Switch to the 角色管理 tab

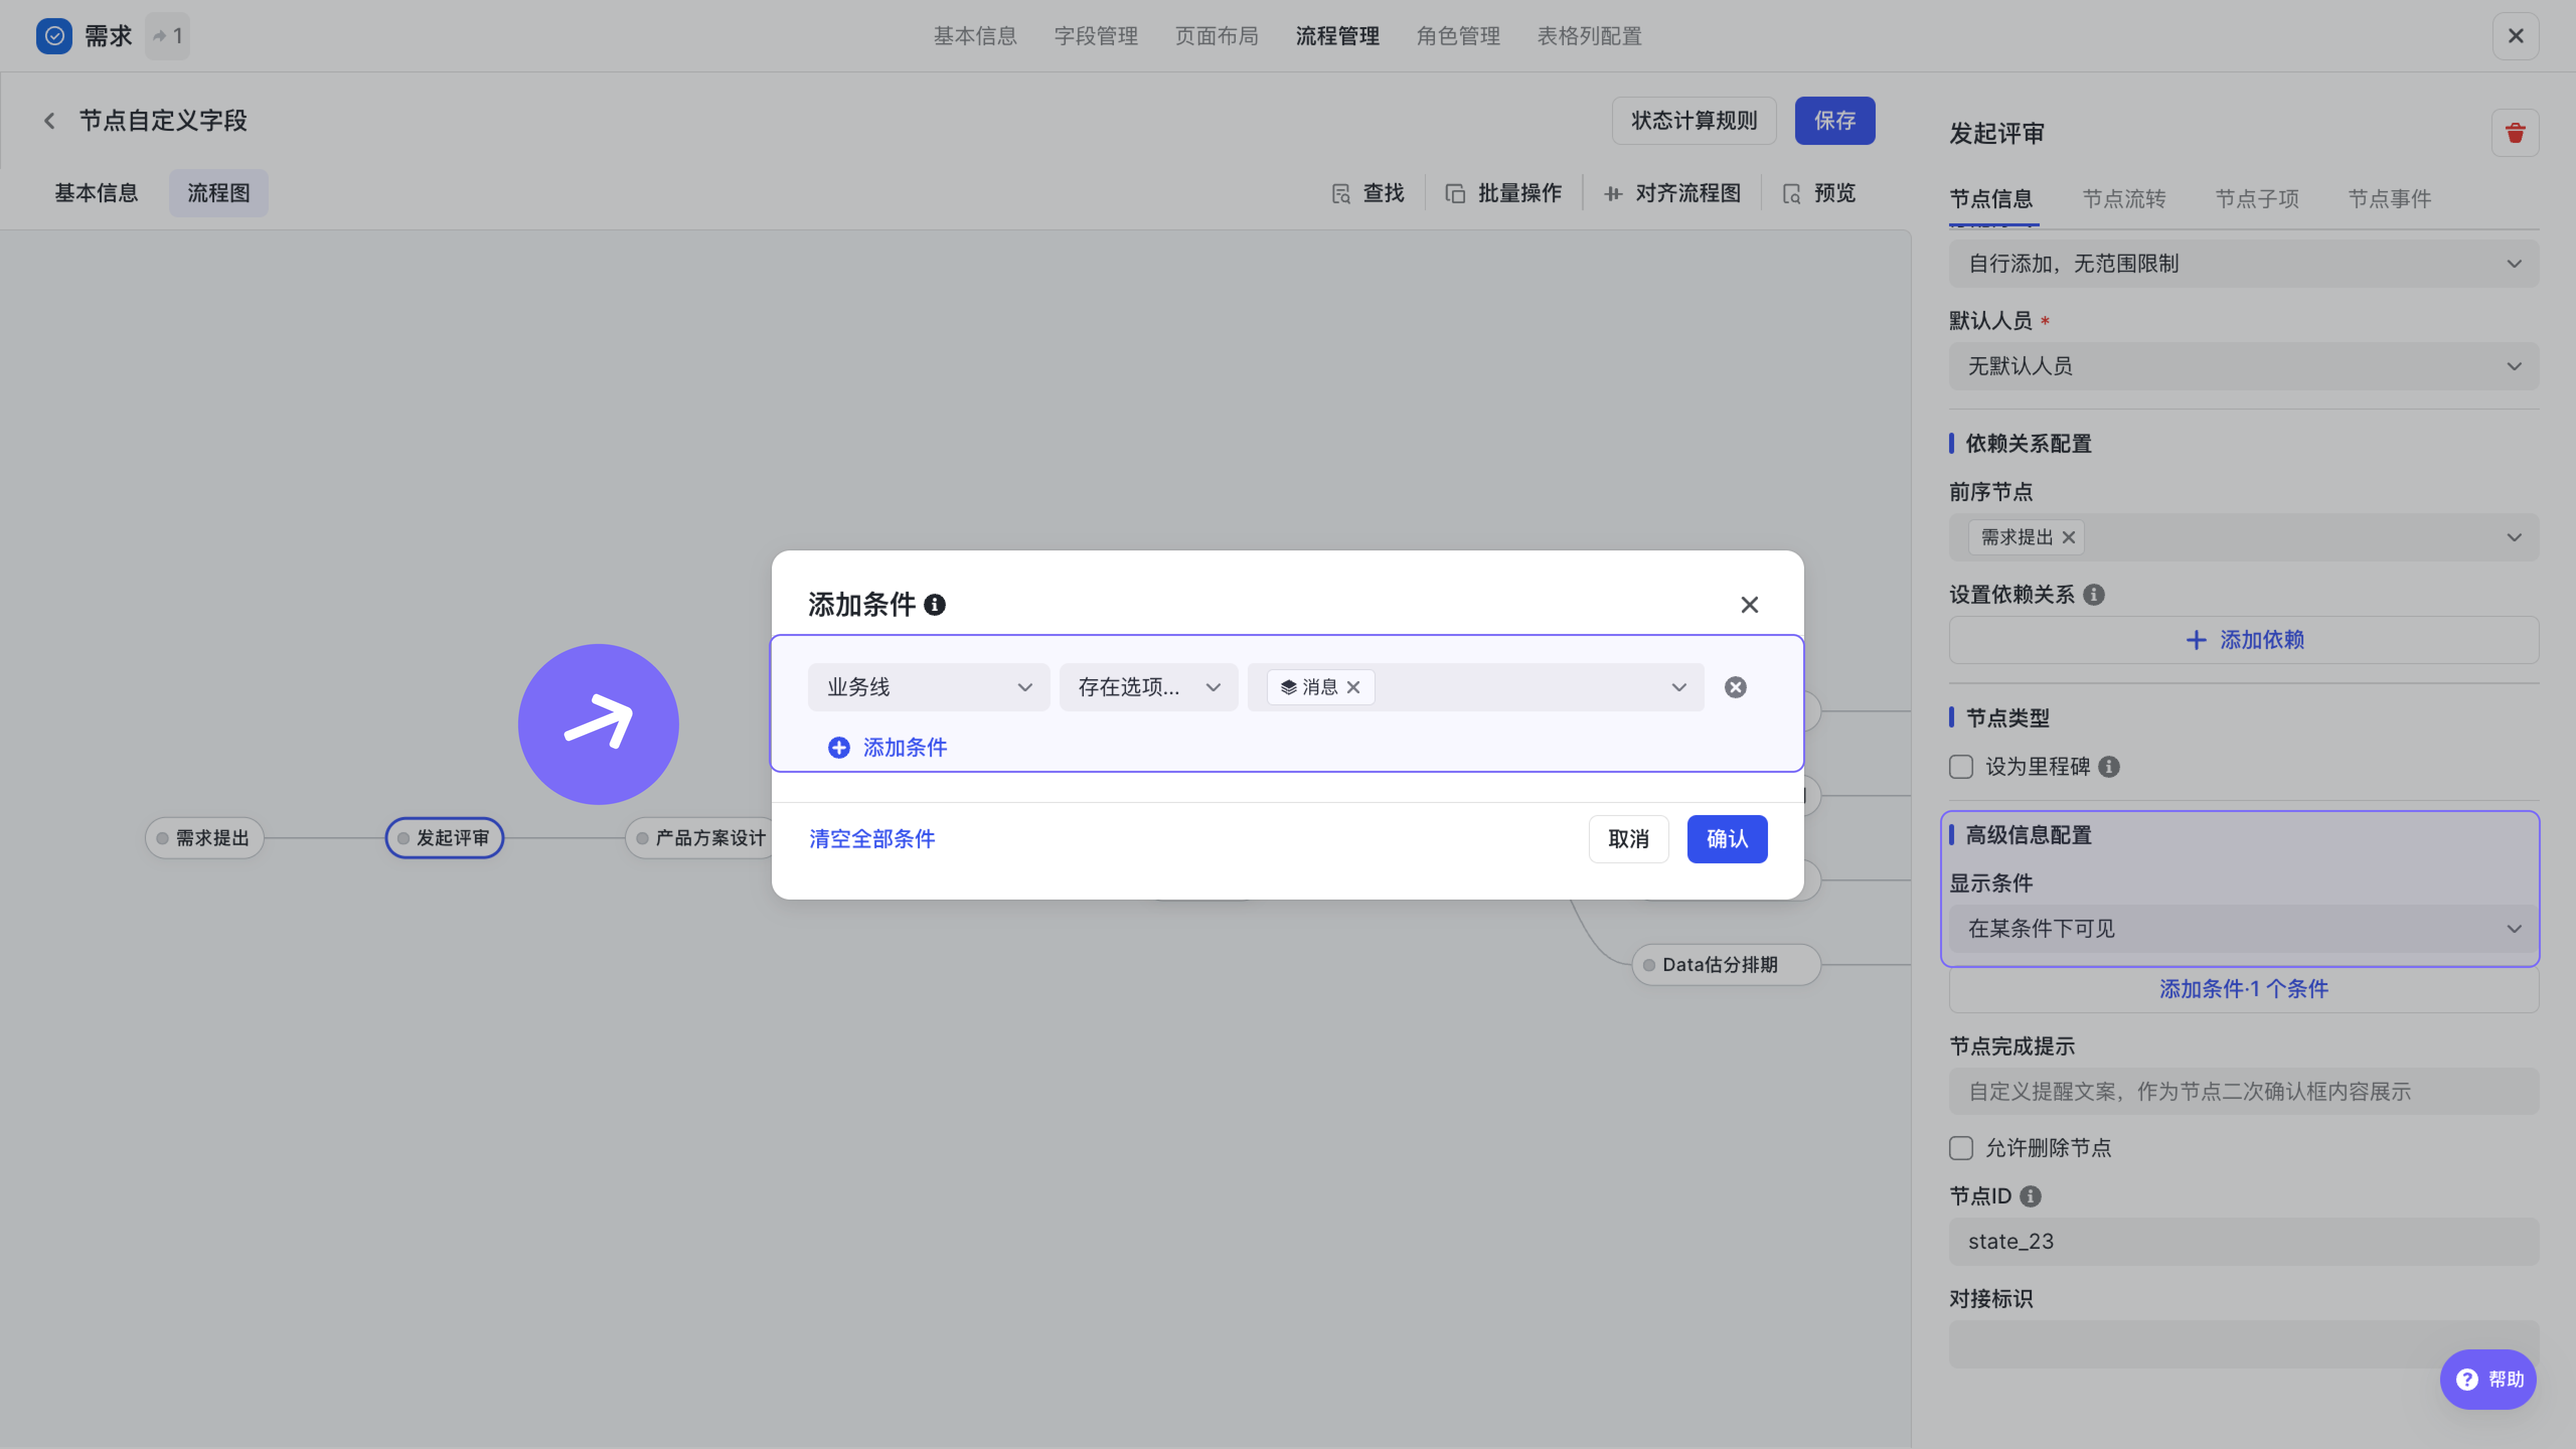tap(1458, 36)
